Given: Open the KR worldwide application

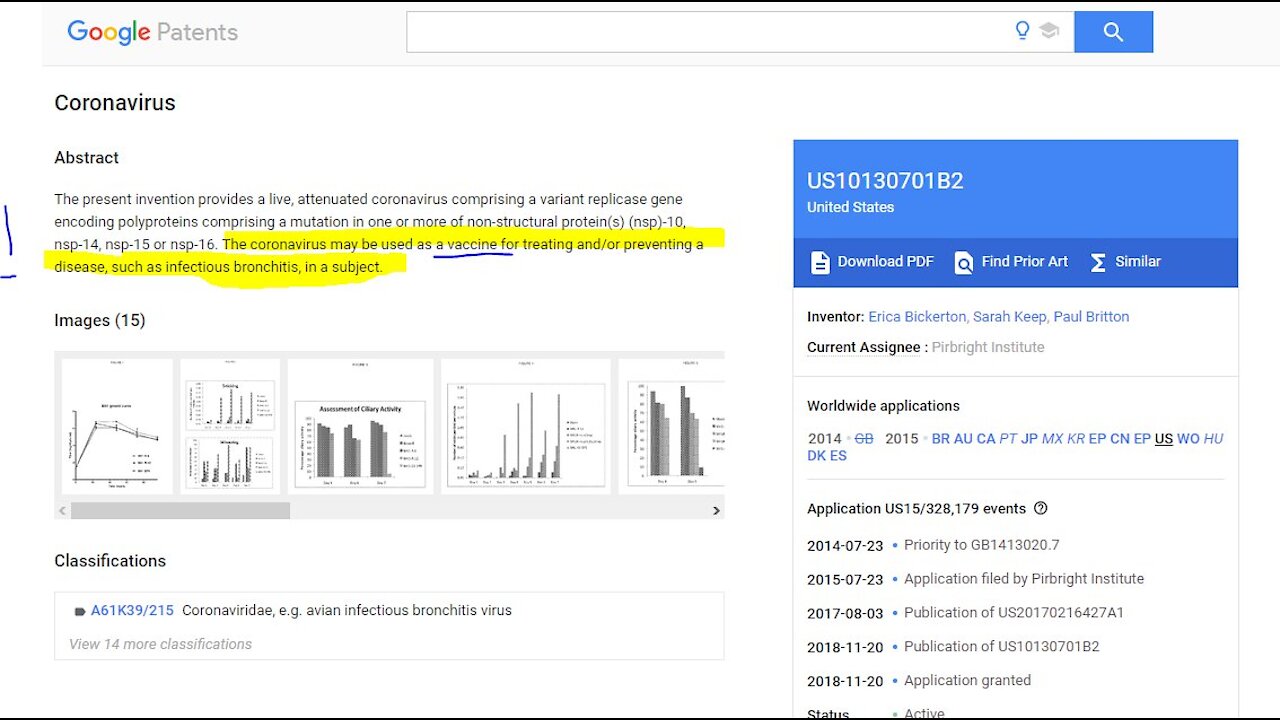Looking at the screenshot, I should 1076,439.
